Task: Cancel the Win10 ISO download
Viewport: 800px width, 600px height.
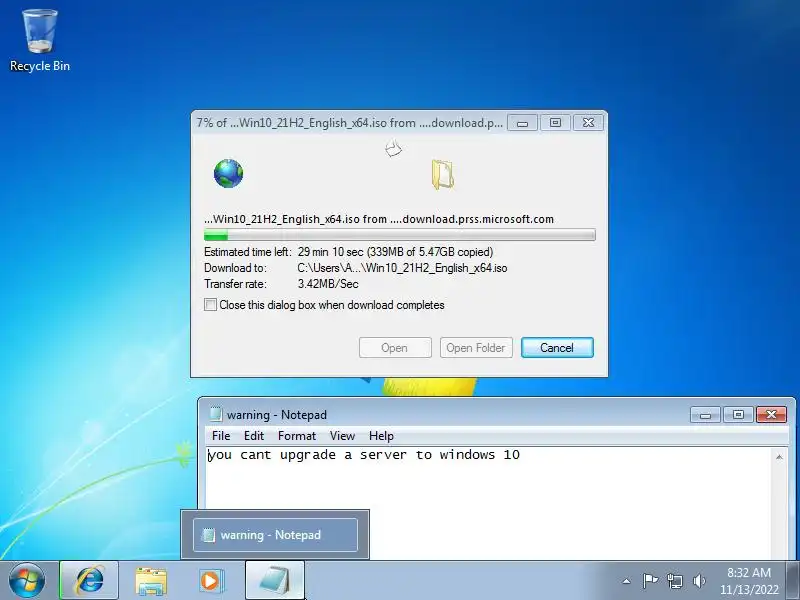Action: (557, 347)
